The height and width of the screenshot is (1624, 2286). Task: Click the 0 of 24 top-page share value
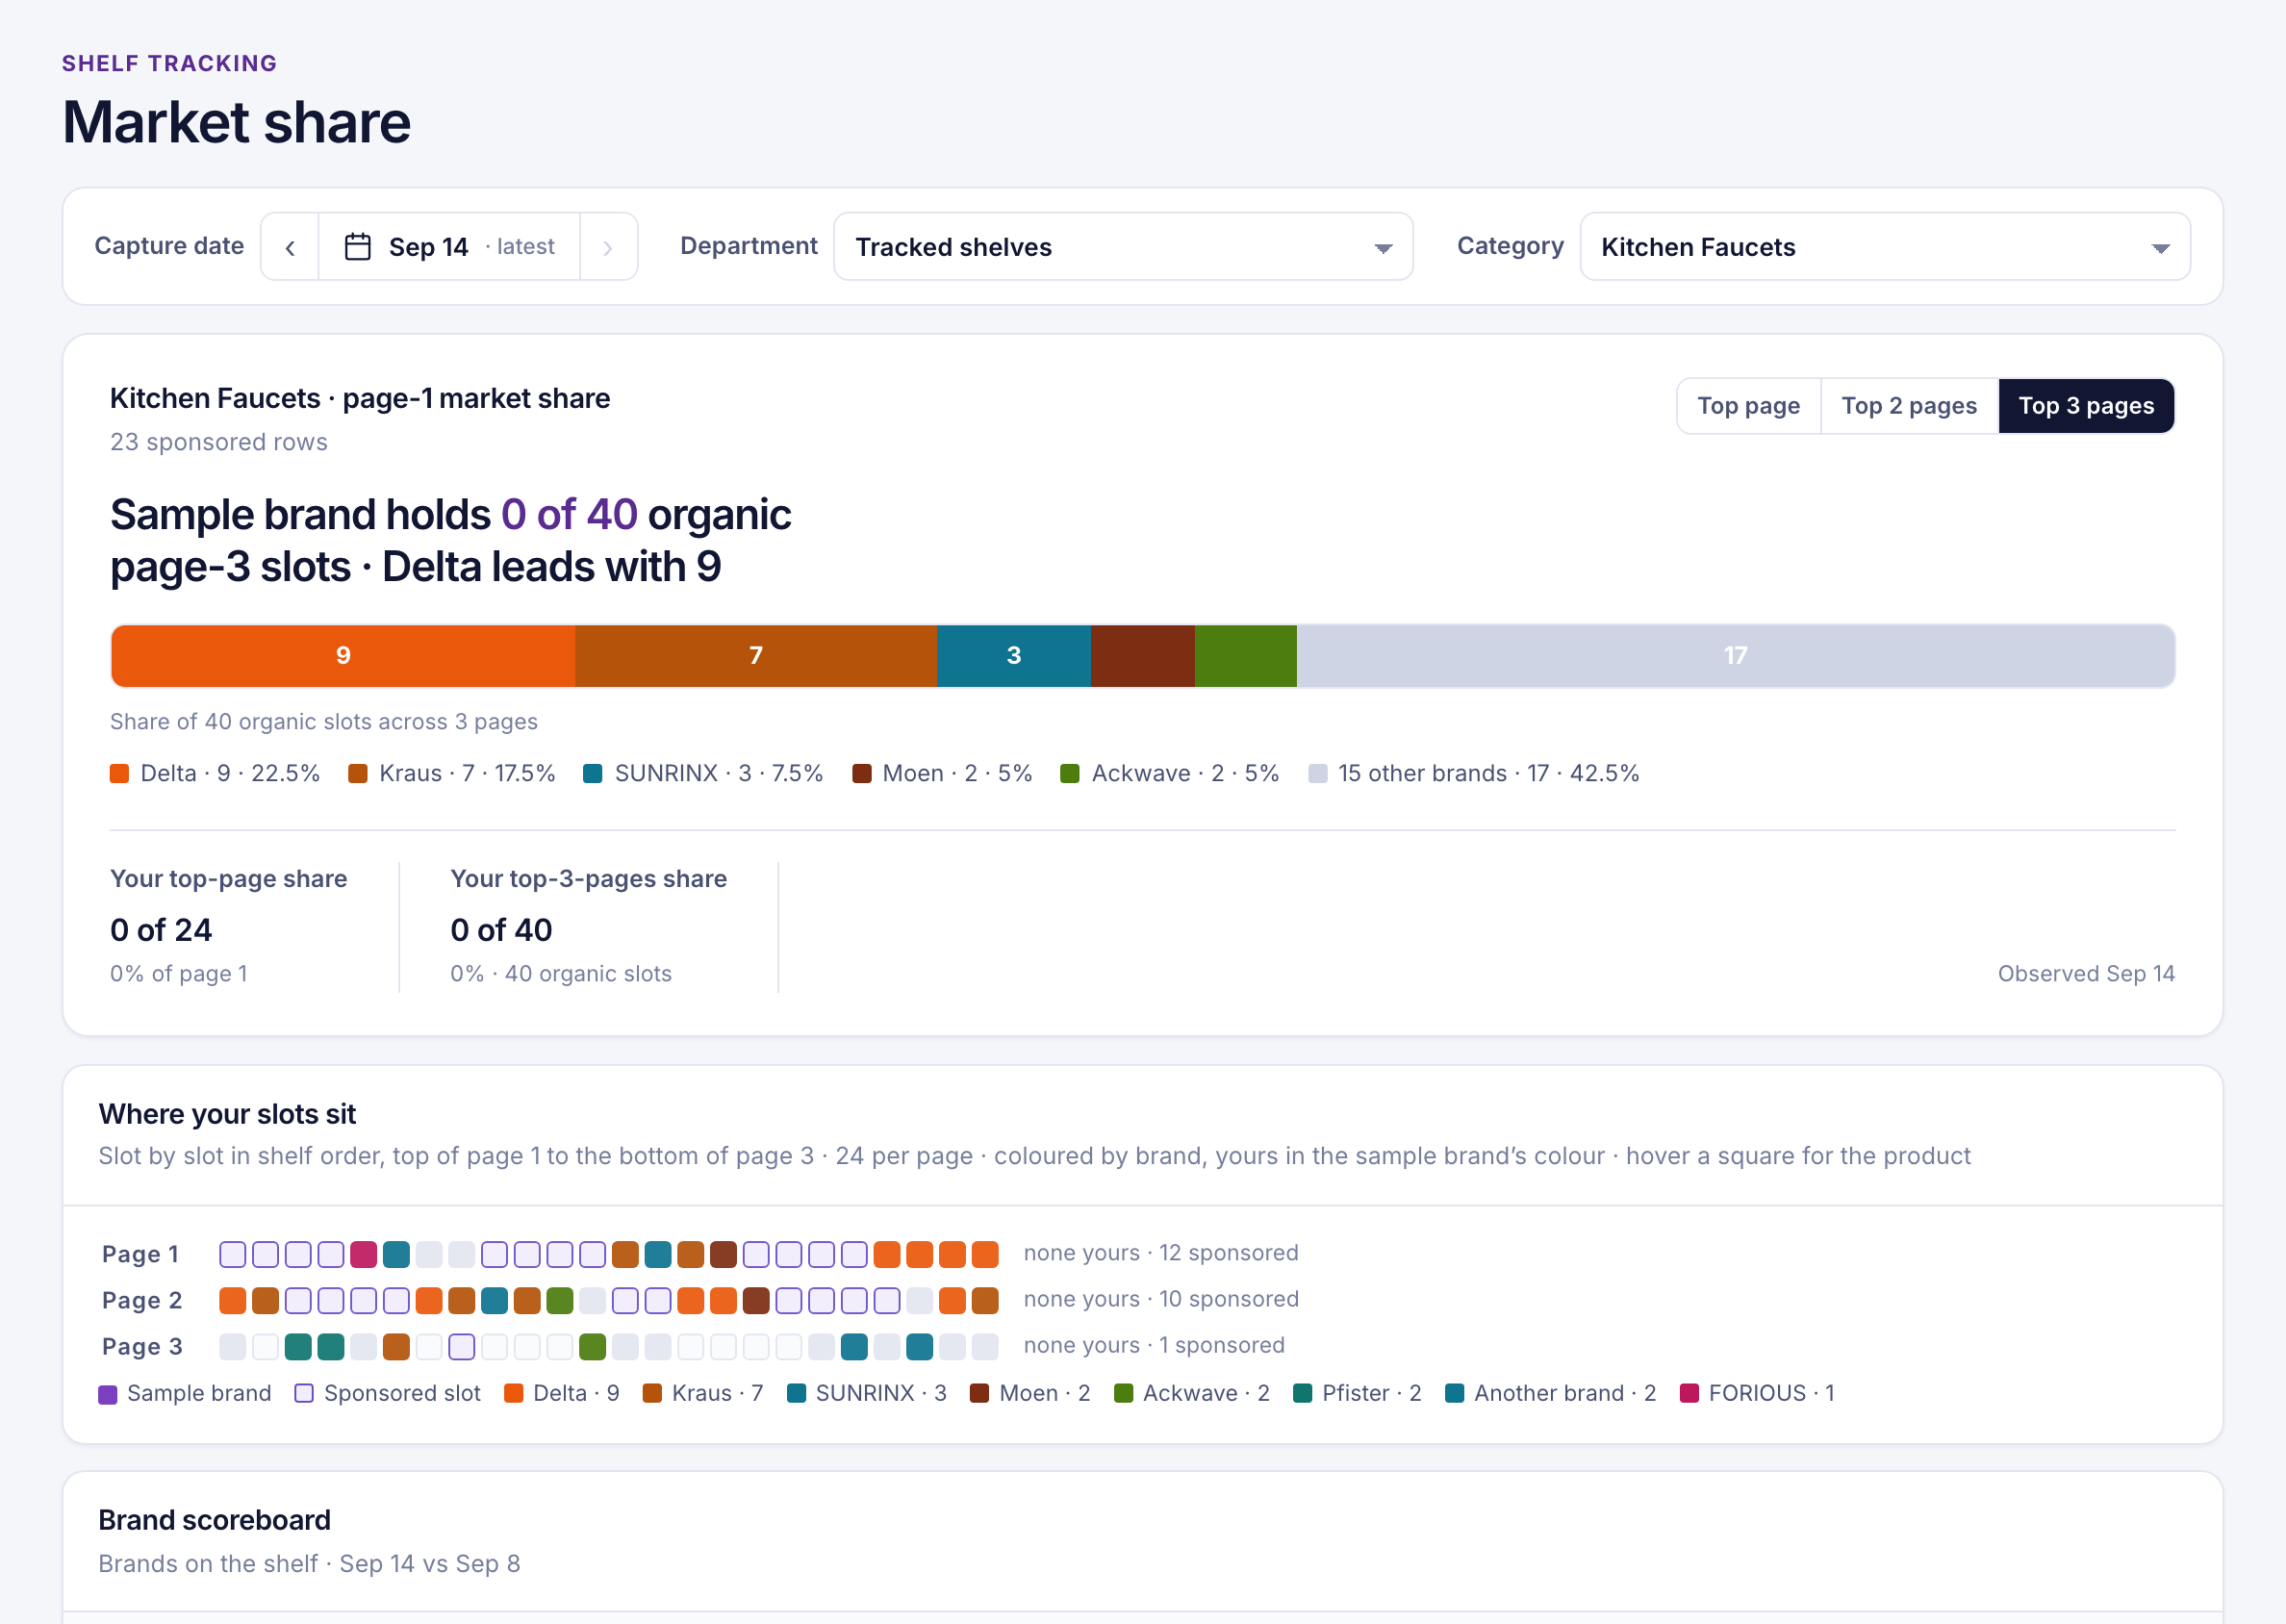(x=161, y=930)
